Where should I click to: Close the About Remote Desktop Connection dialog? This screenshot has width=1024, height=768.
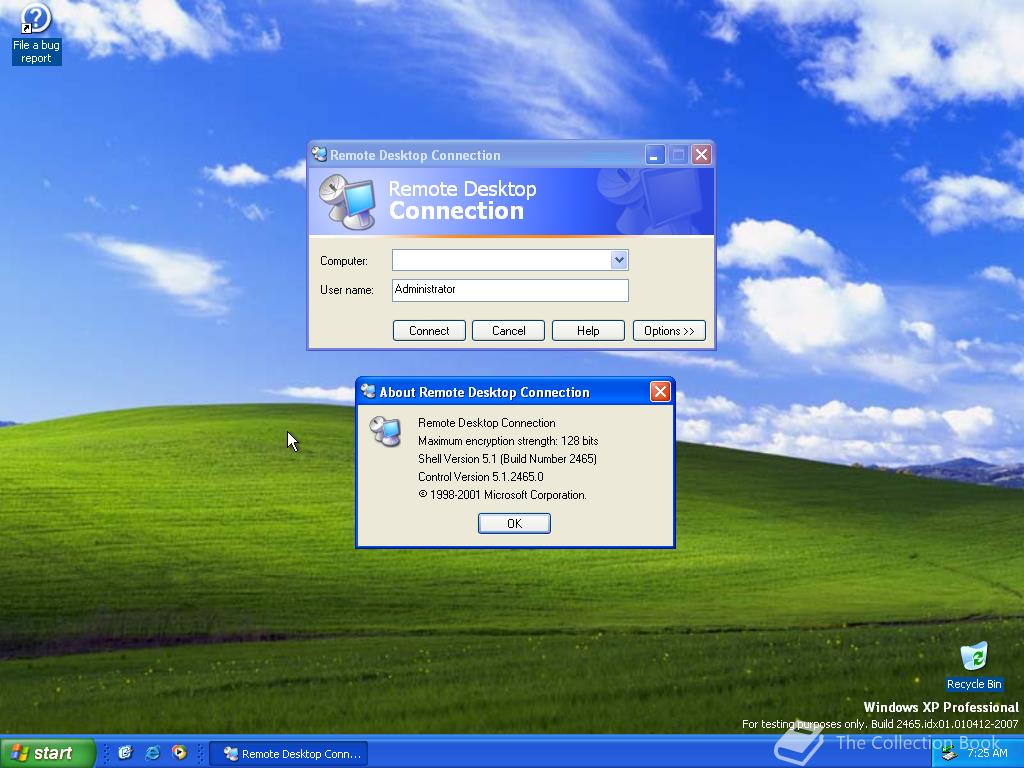click(x=660, y=391)
